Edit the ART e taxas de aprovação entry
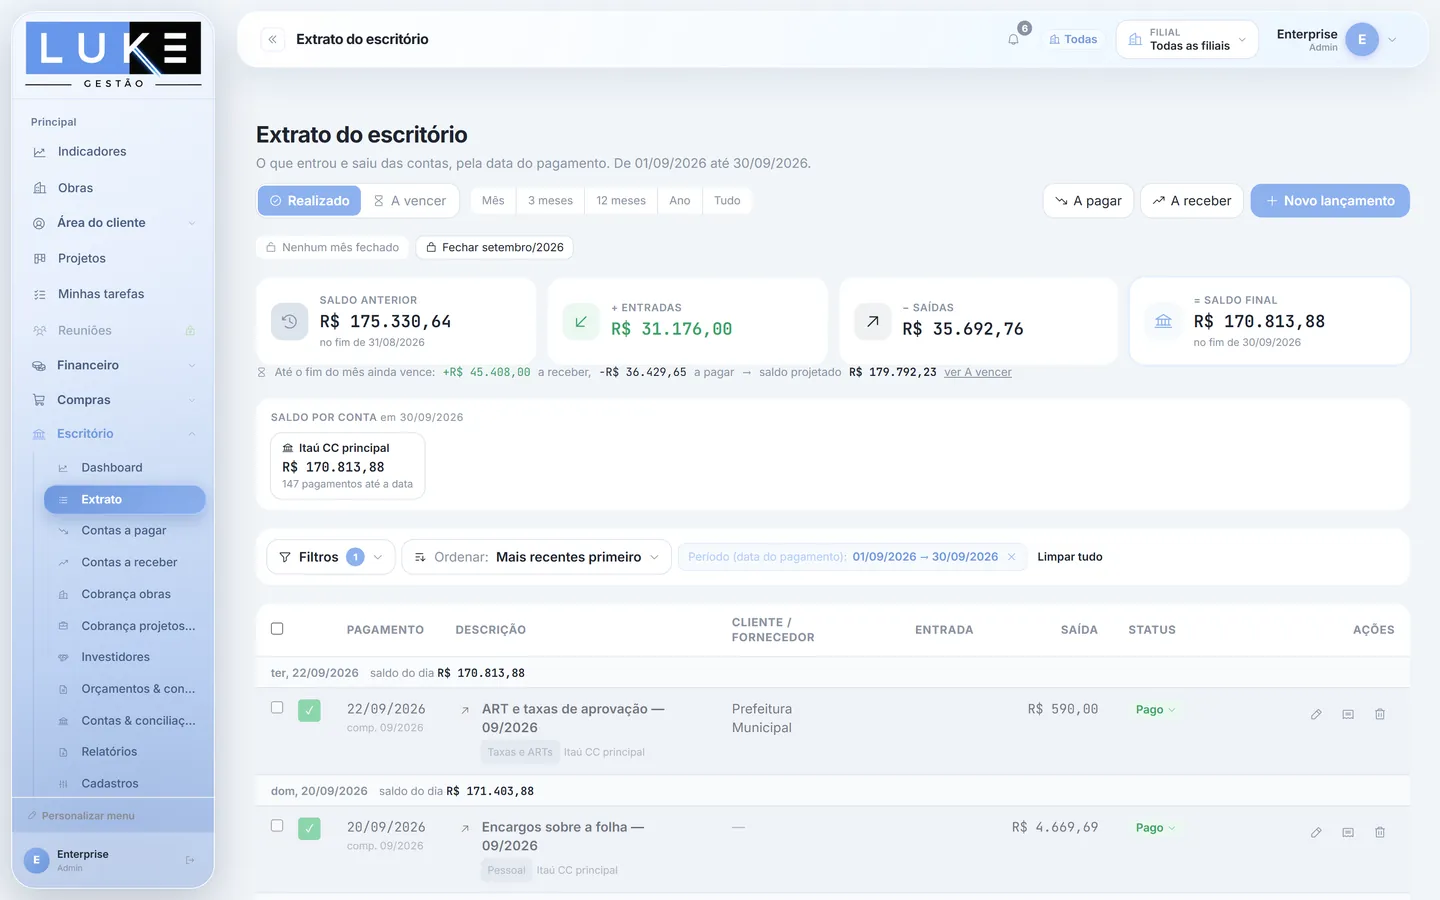 pyautogui.click(x=1316, y=714)
